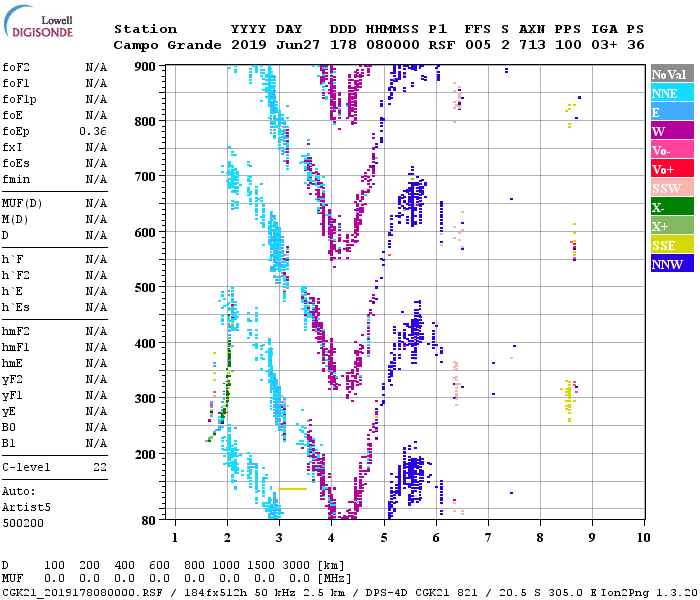Click the 500200 version number
Viewport: 700px width, 600px height.
click(23, 524)
